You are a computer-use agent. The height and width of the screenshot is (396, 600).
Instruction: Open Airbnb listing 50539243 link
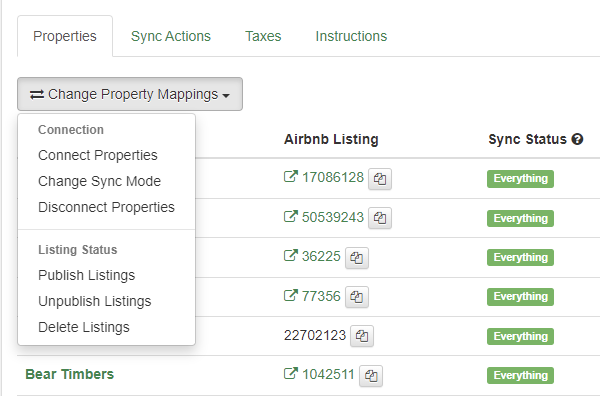pos(324,217)
